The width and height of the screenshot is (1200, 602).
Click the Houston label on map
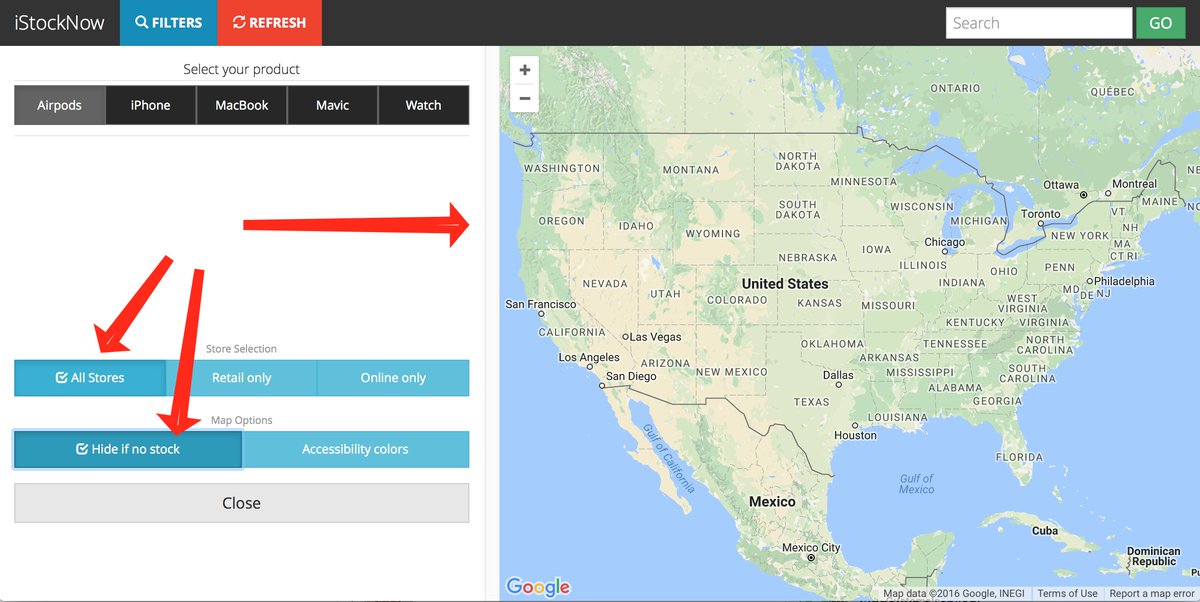[x=855, y=436]
